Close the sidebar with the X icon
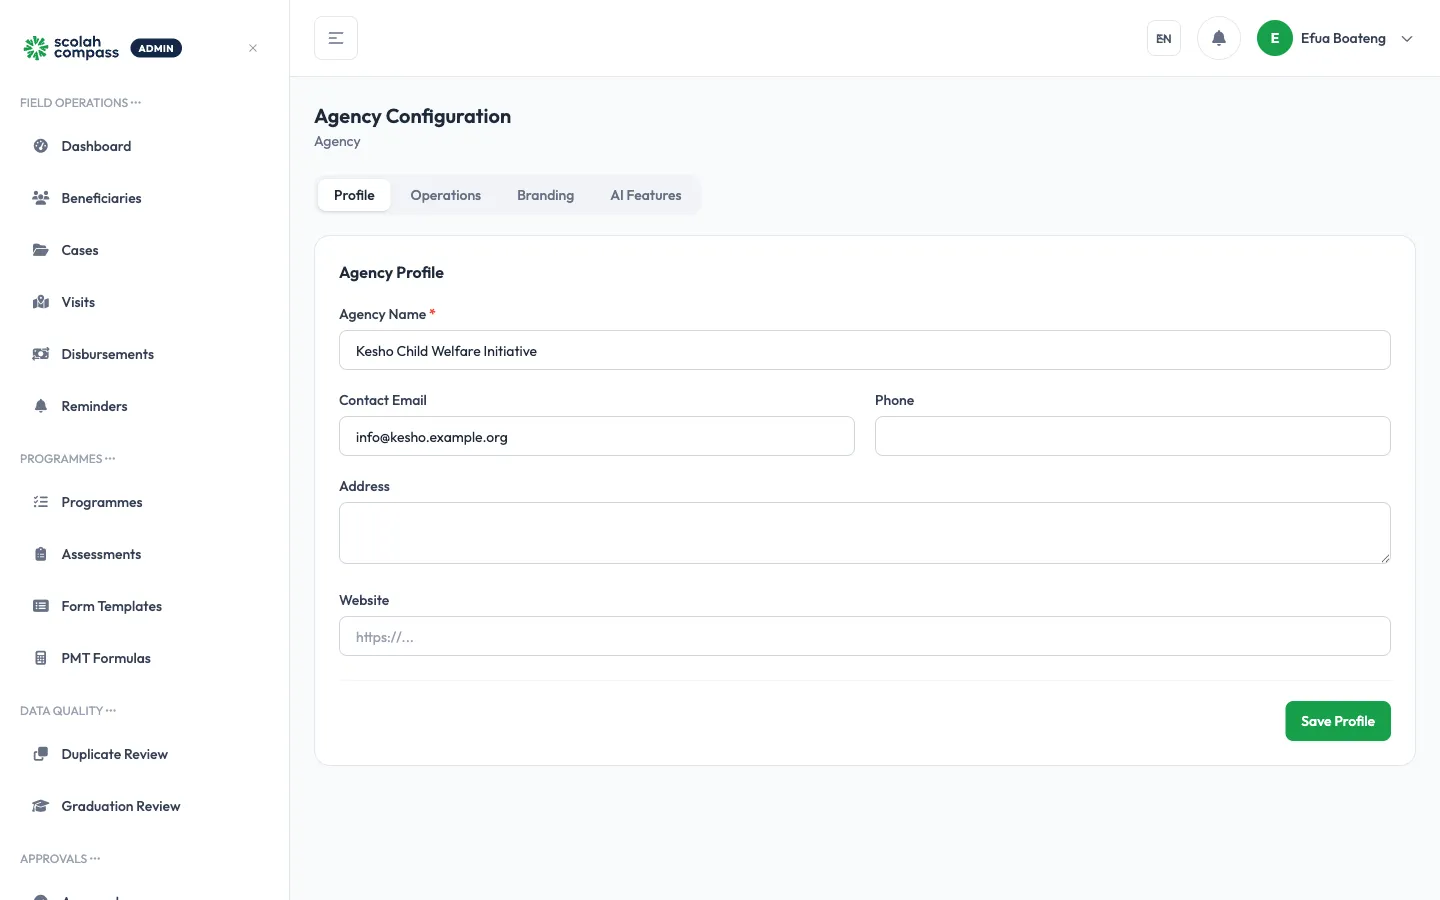 click(x=253, y=48)
